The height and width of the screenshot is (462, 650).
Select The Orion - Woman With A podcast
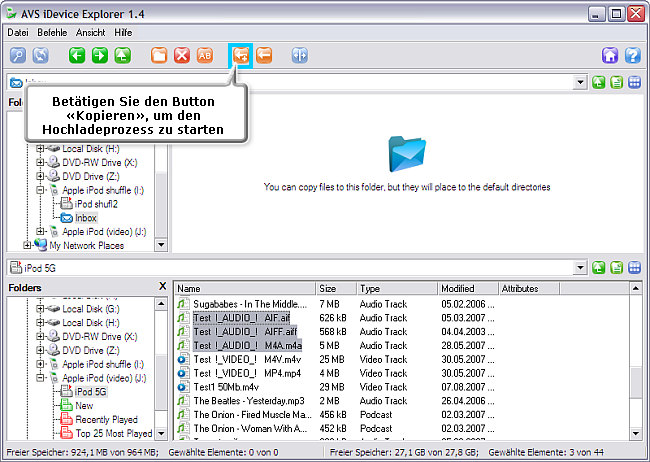[250, 428]
